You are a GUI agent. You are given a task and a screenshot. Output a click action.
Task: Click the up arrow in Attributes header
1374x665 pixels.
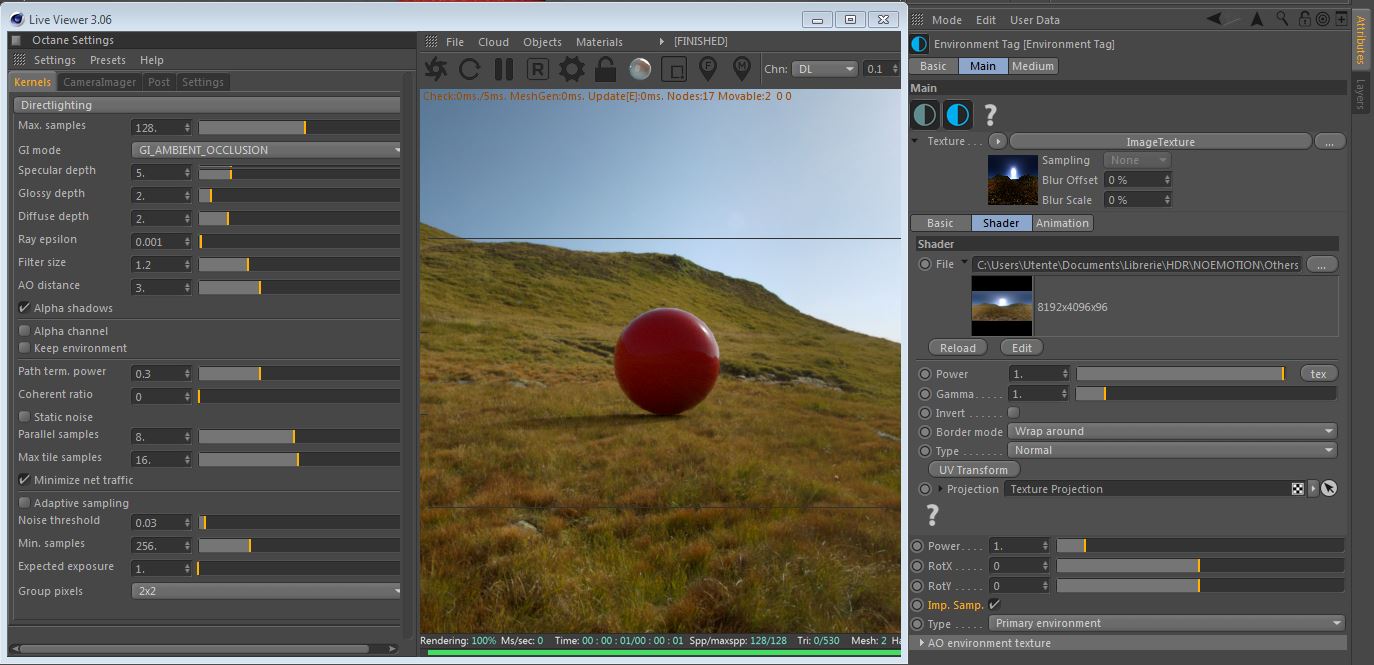click(x=1257, y=19)
